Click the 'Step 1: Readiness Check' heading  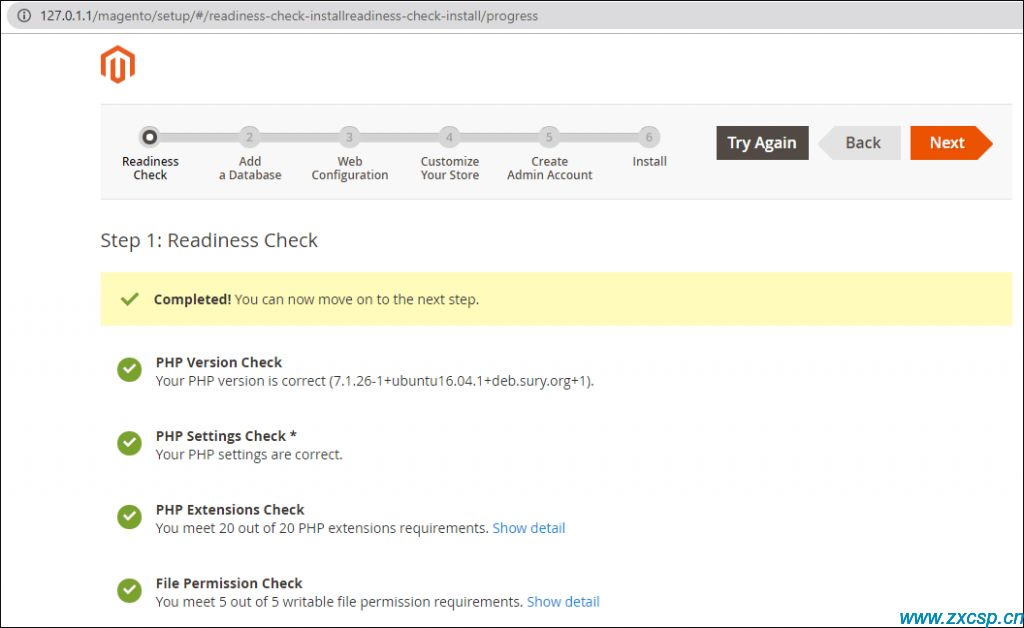point(209,240)
